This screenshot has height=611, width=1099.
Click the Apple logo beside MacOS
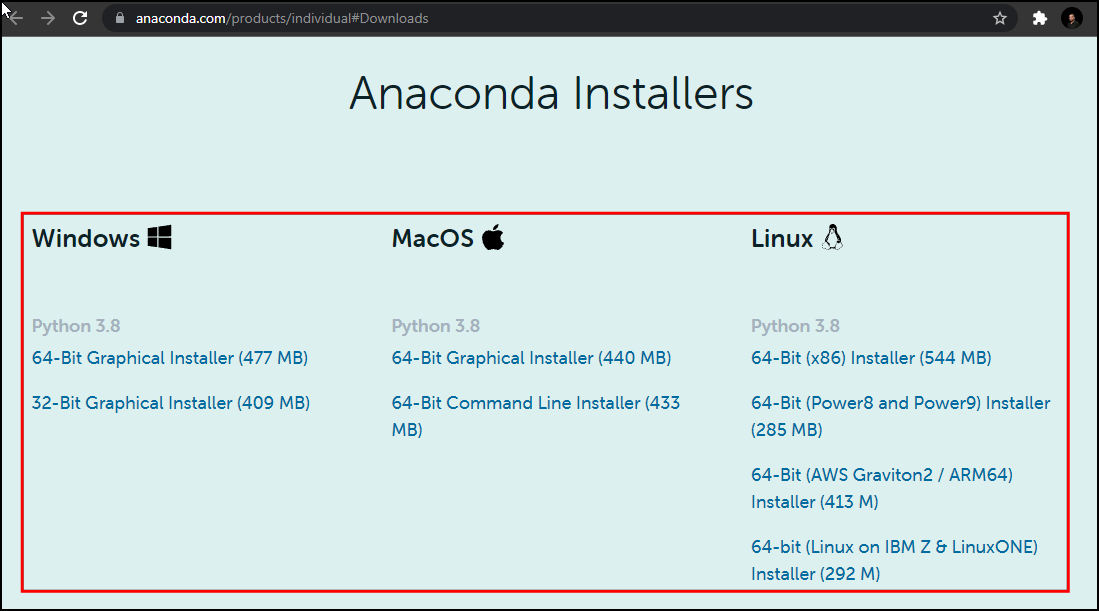493,237
